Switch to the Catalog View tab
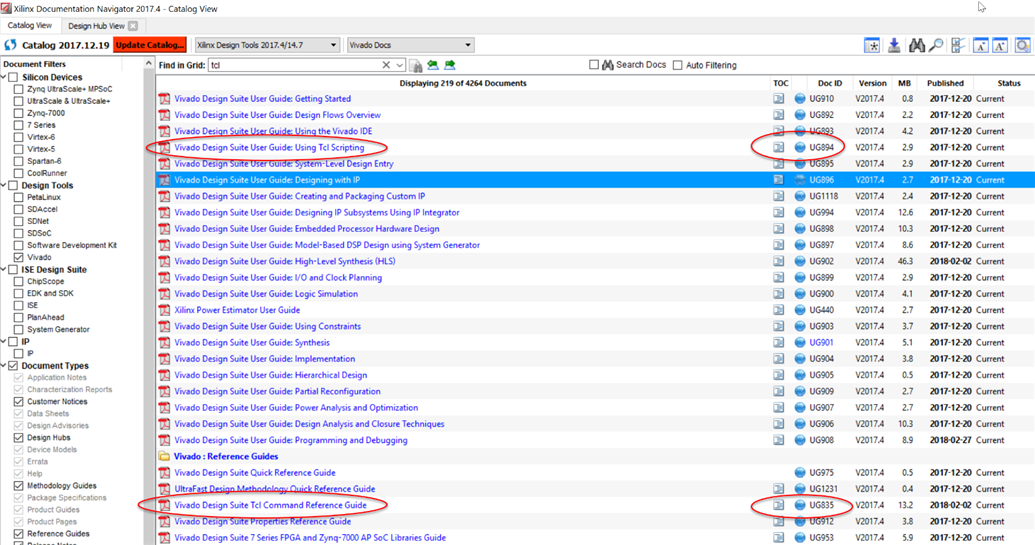This screenshot has height=545, width=1035. click(x=30, y=25)
